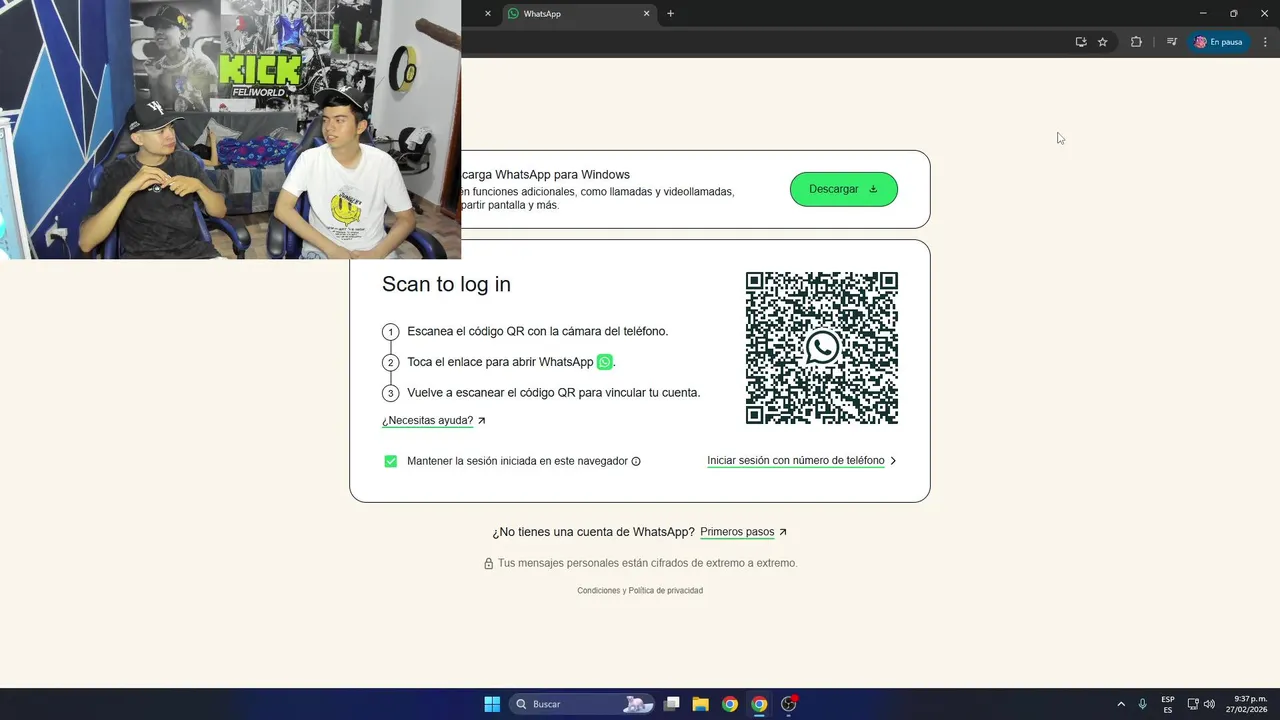
Task: Open Chrome three-dot menu
Action: click(x=1265, y=42)
